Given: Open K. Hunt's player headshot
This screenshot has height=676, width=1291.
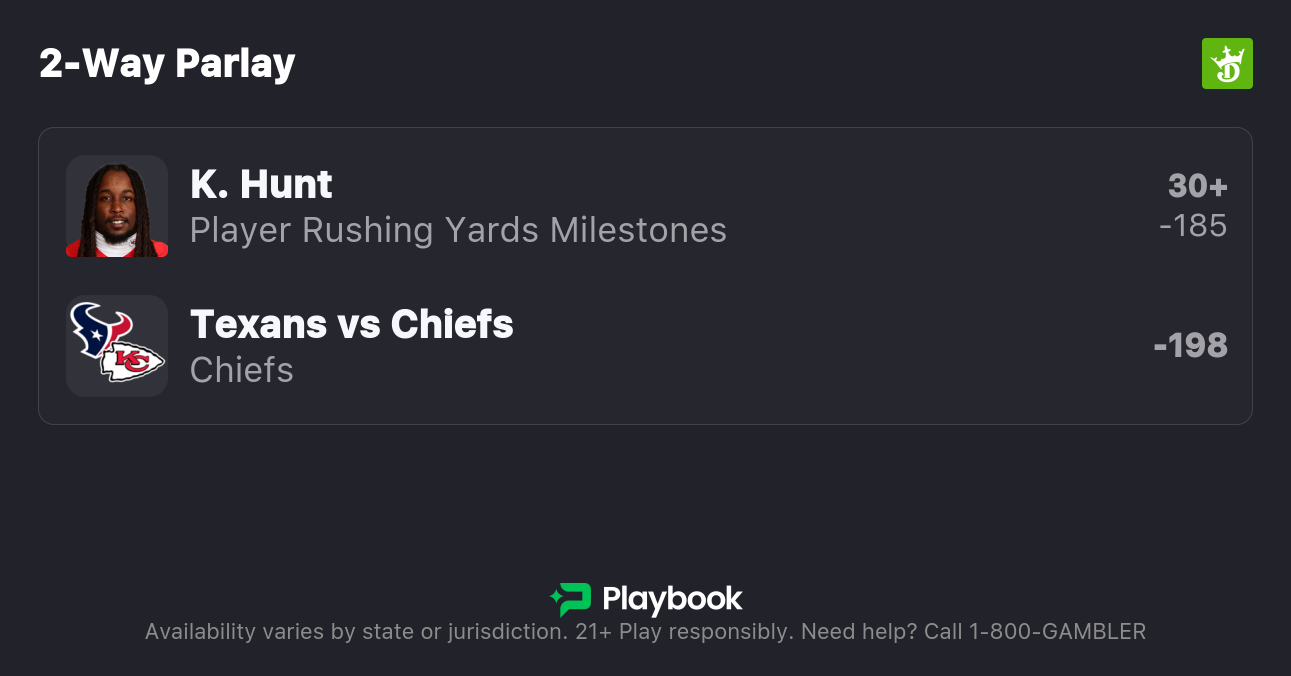Looking at the screenshot, I should (x=117, y=206).
